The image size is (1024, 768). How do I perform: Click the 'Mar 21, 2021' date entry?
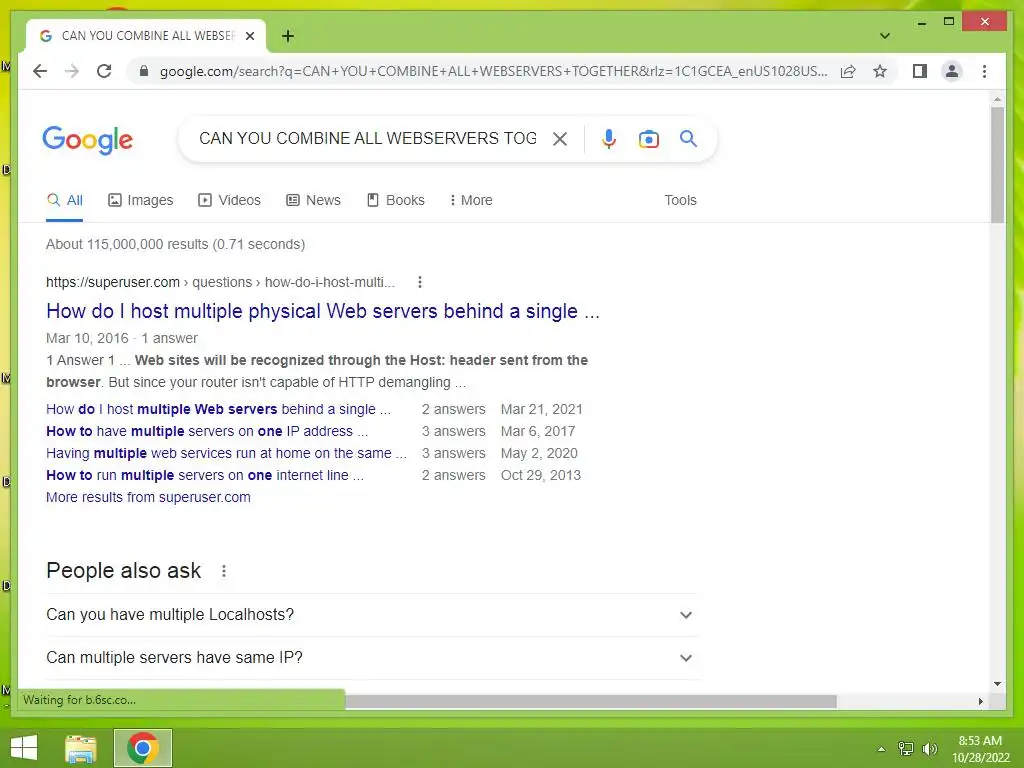point(541,409)
